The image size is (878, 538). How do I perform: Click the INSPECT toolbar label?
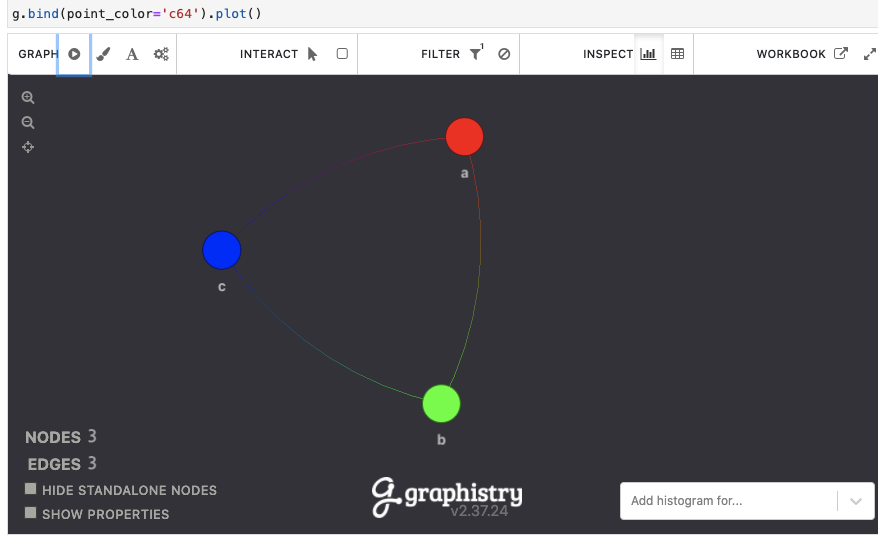pos(608,54)
